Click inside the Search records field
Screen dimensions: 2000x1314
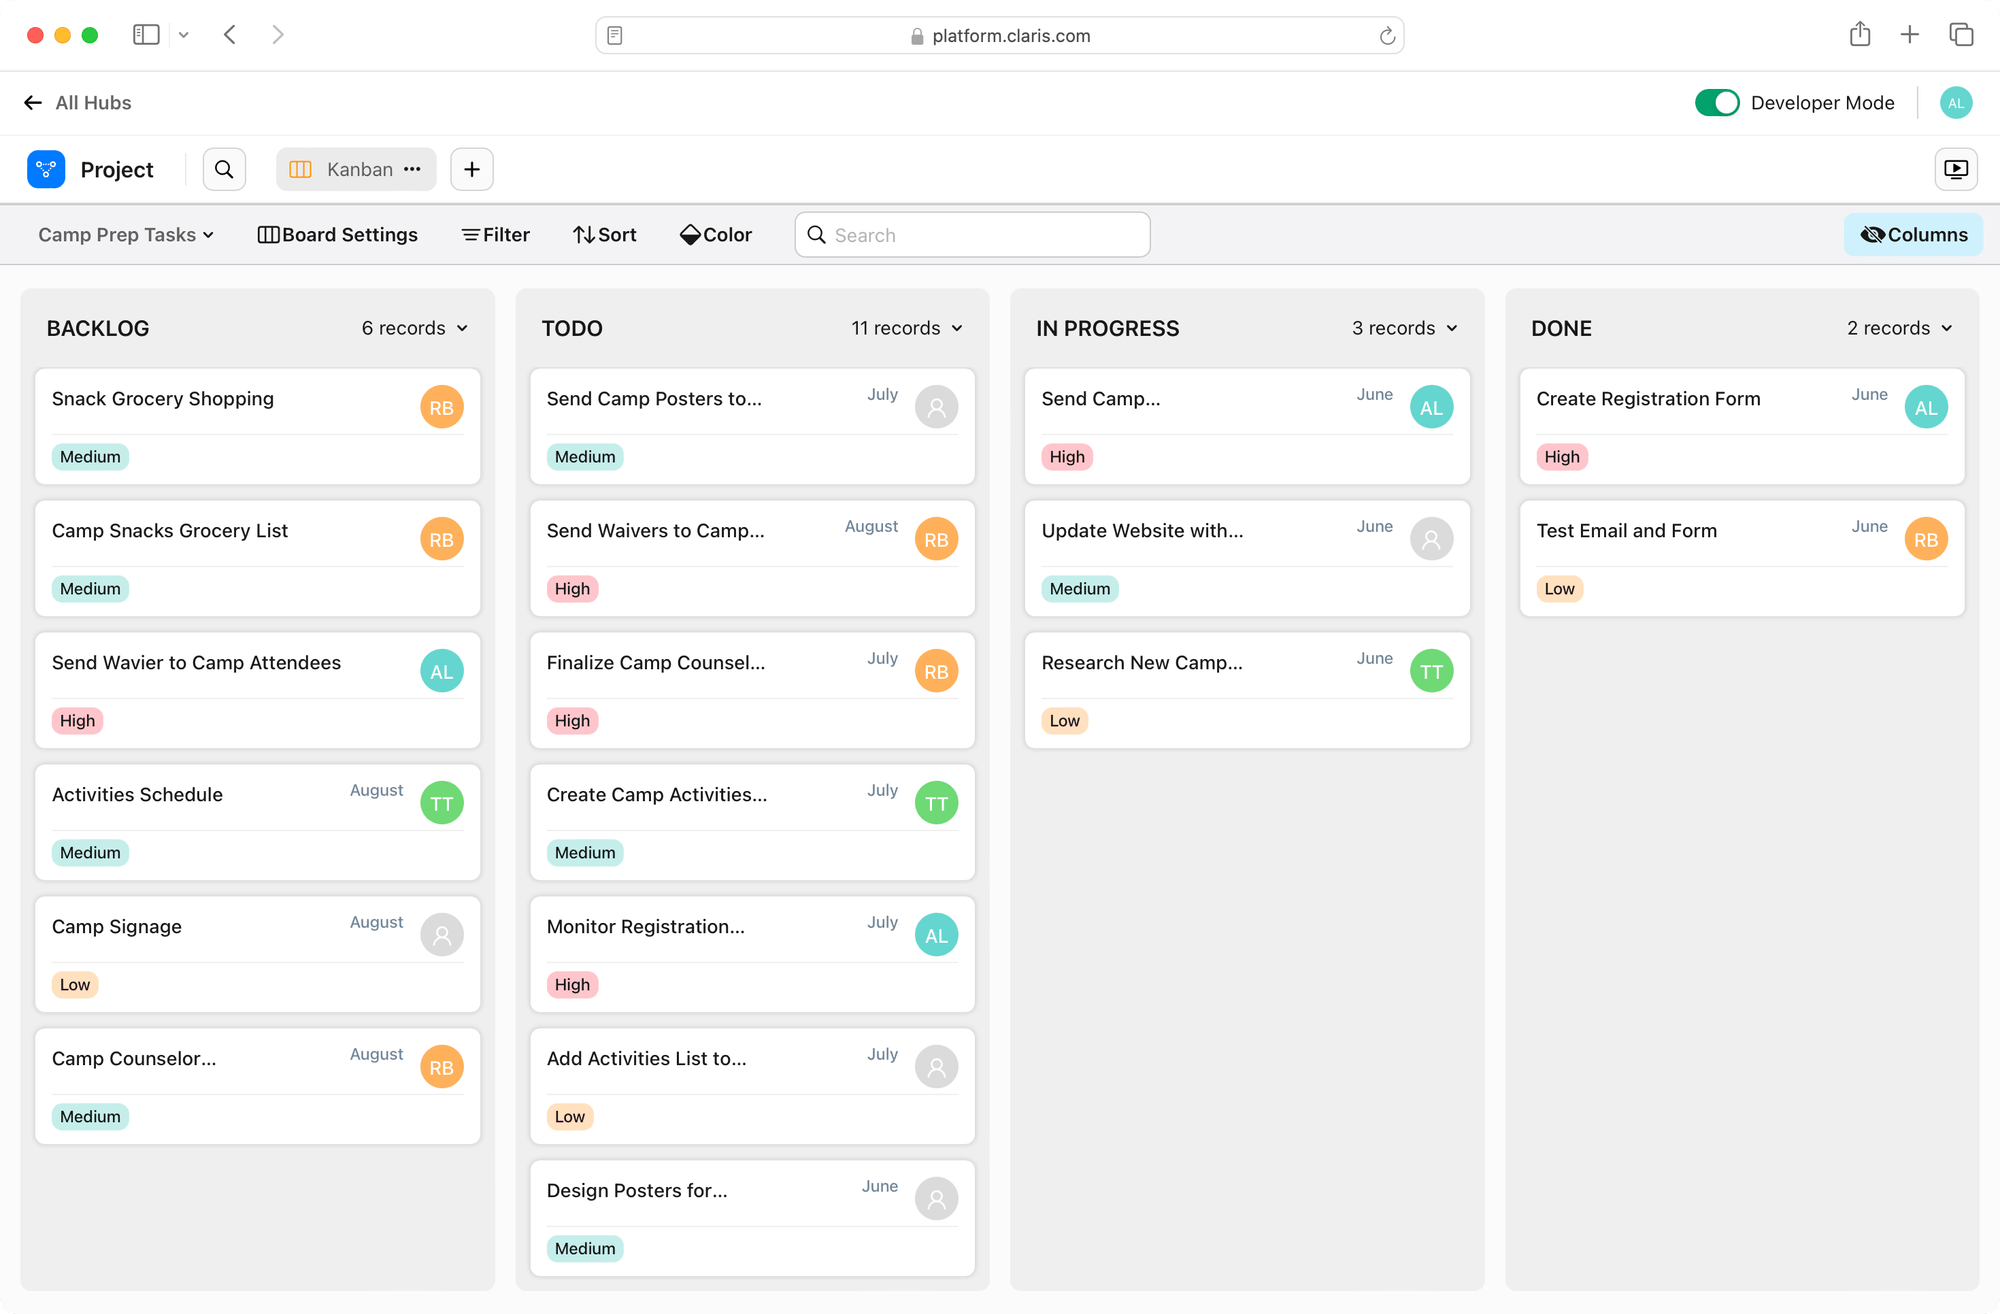click(x=971, y=234)
